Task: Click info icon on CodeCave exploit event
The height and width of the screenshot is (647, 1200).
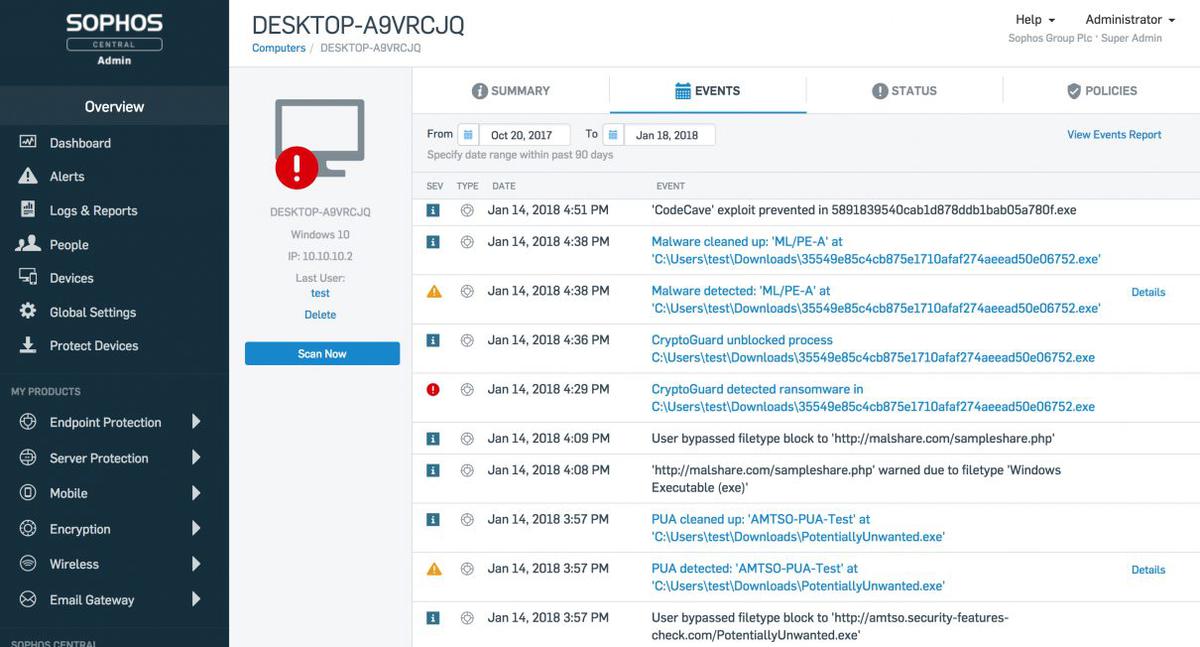Action: coord(433,210)
